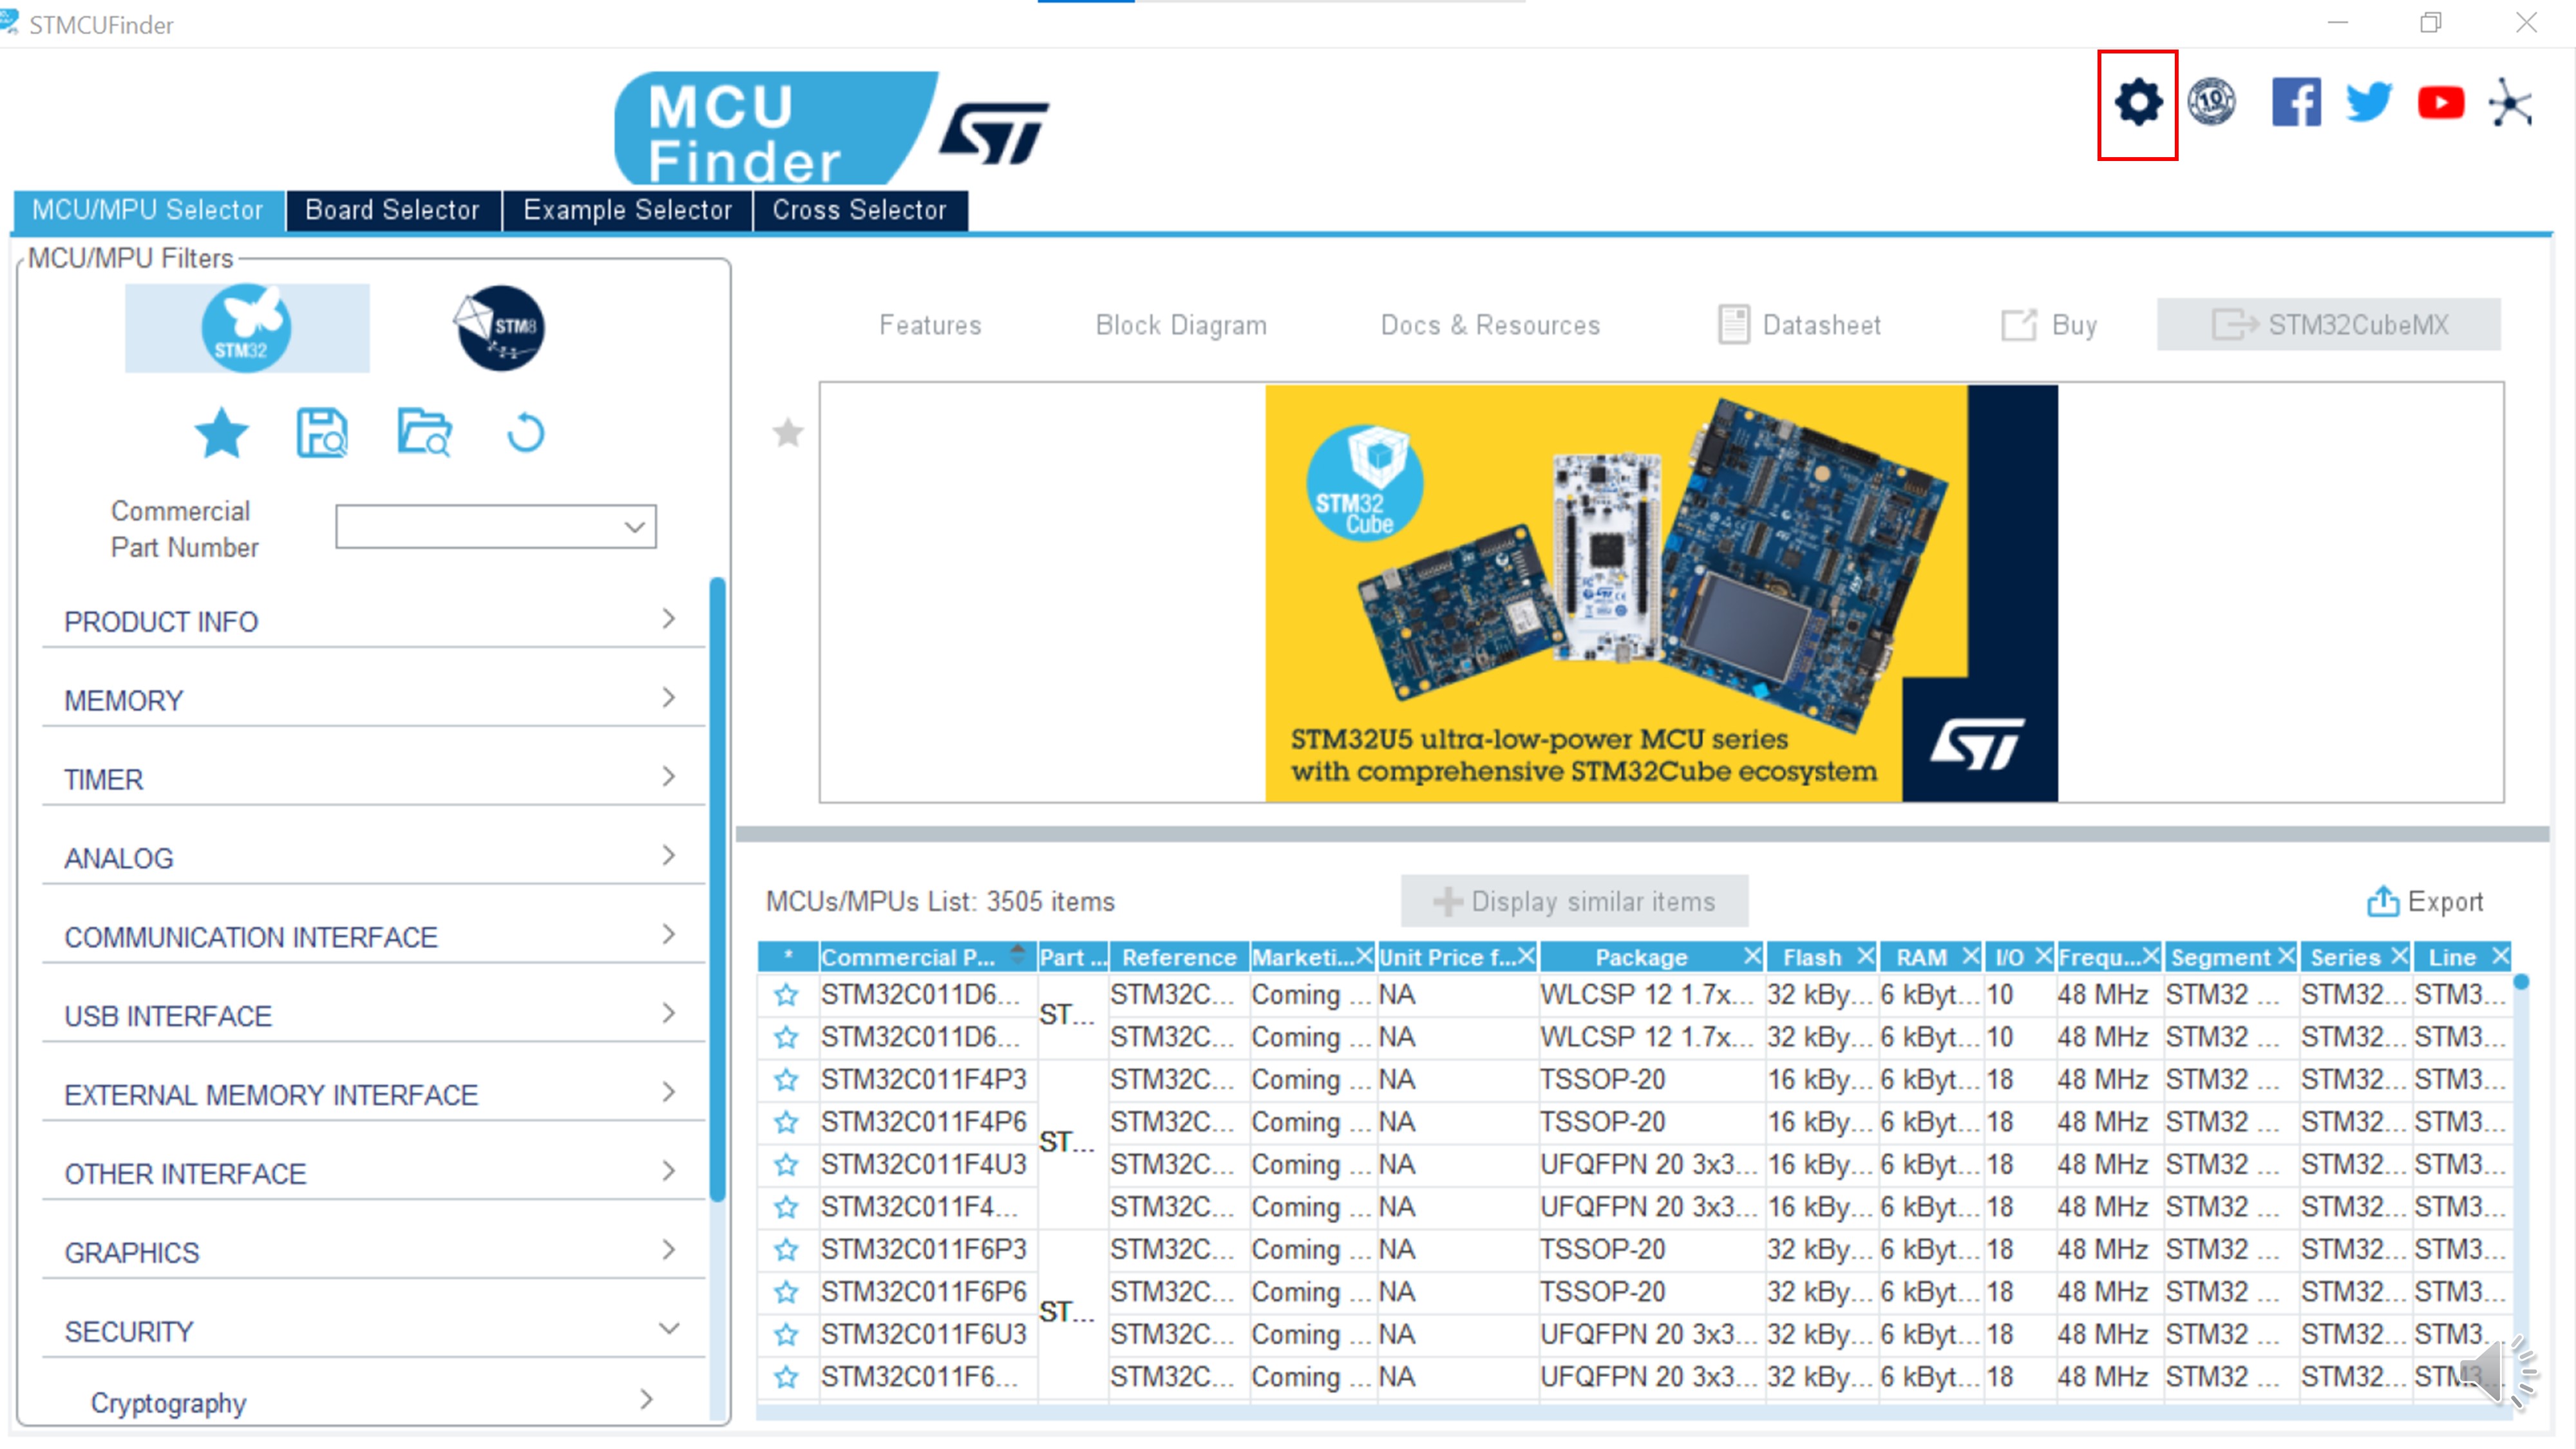Screen dimensions: 2576x1449
Task: Switch to the Cross Selector tab
Action: click(860, 210)
